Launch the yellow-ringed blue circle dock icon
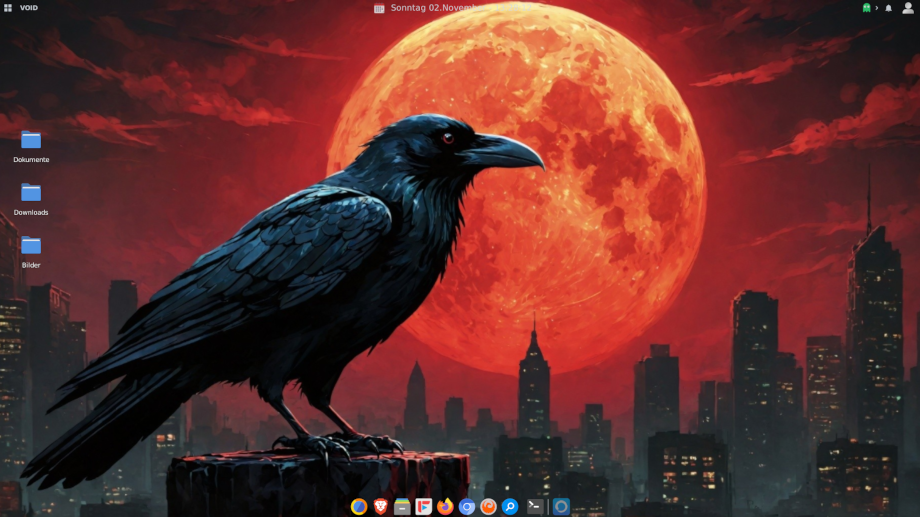Viewport: 920px width, 517px height. click(359, 507)
